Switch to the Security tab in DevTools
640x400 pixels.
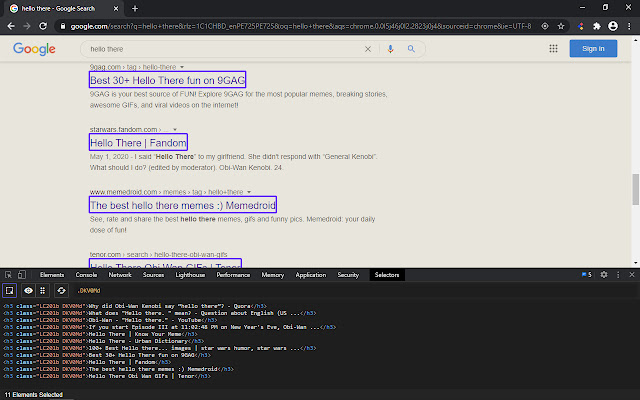click(348, 275)
